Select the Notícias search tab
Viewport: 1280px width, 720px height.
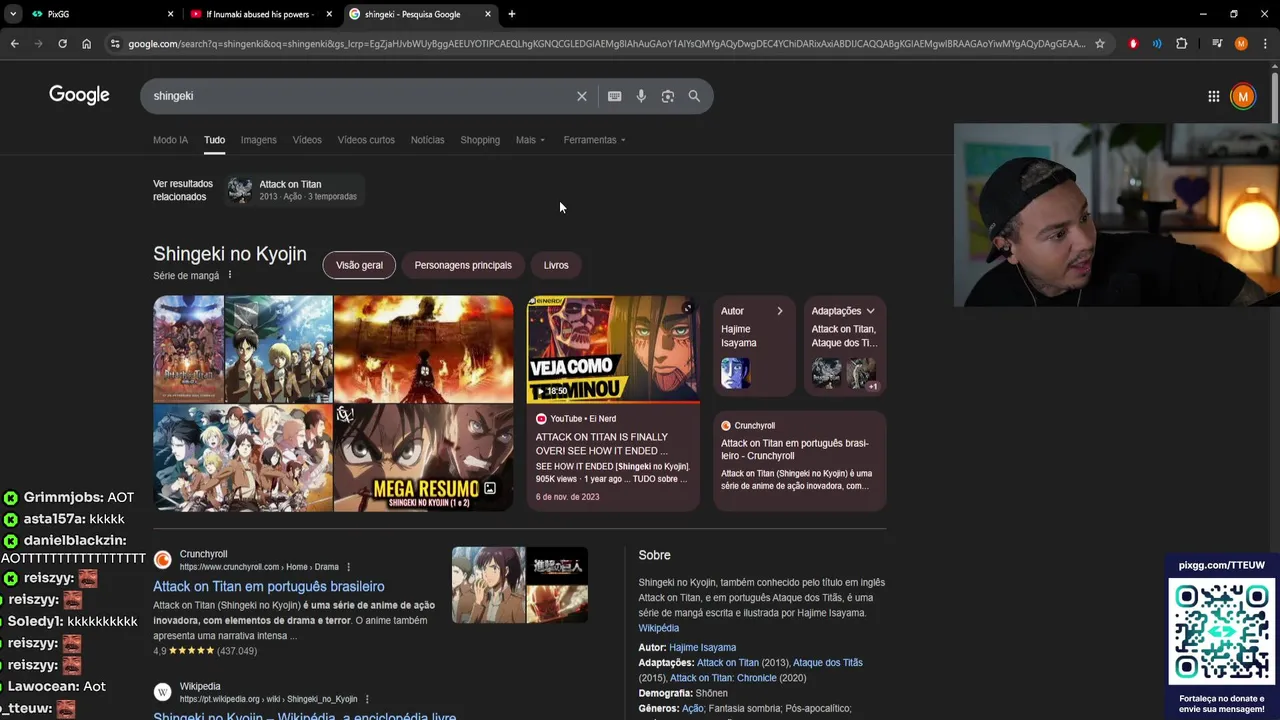pos(427,140)
